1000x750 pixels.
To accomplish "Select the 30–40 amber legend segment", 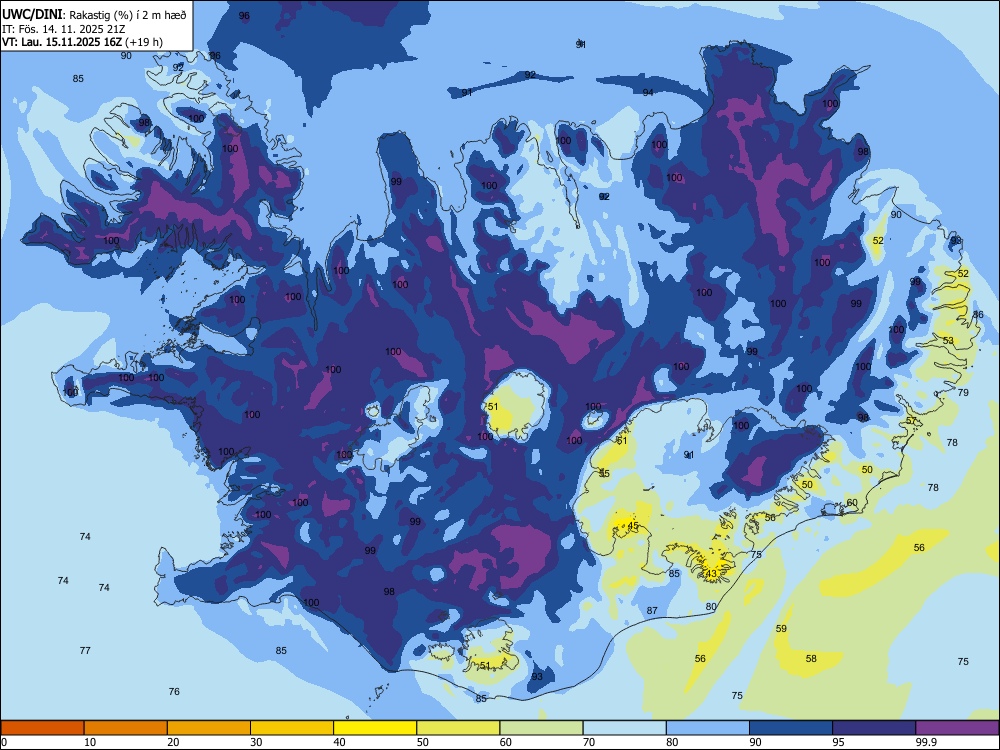I will coord(292,728).
